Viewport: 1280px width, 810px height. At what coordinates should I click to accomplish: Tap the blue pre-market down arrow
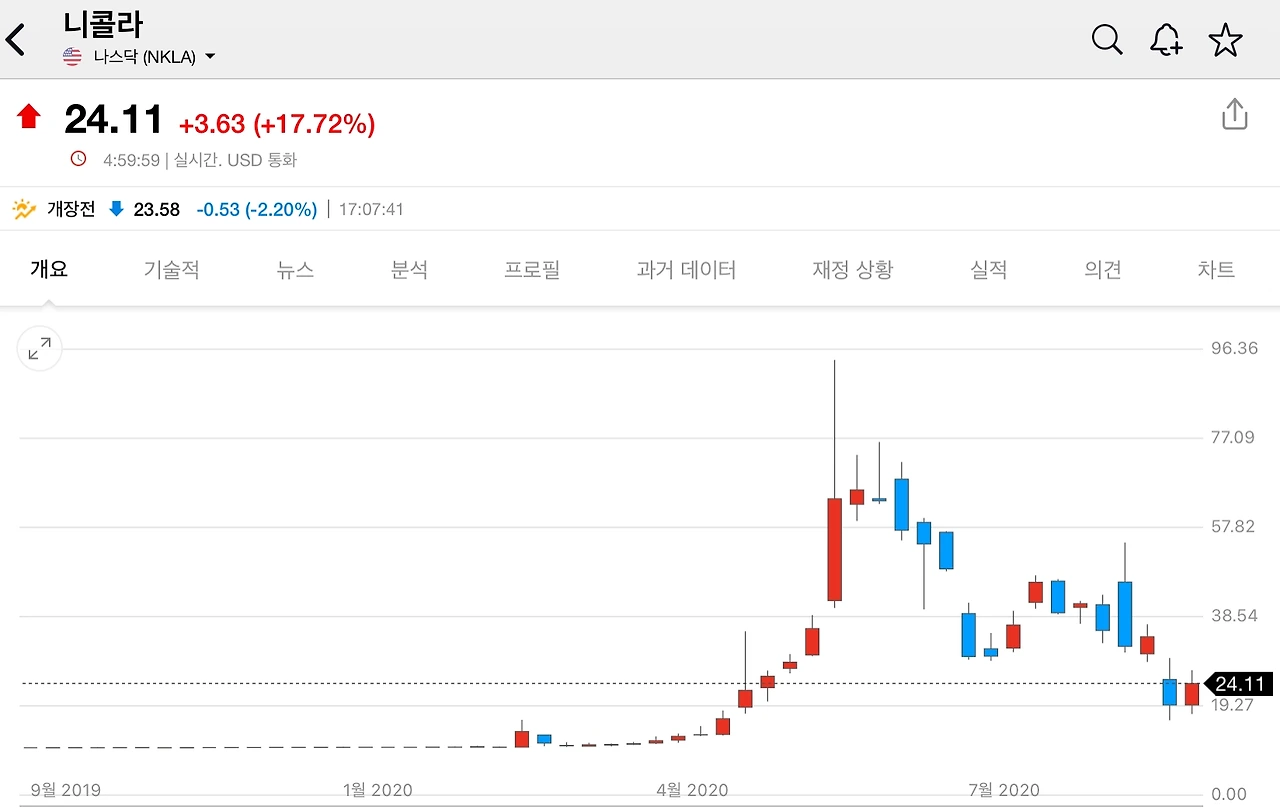tap(116, 209)
